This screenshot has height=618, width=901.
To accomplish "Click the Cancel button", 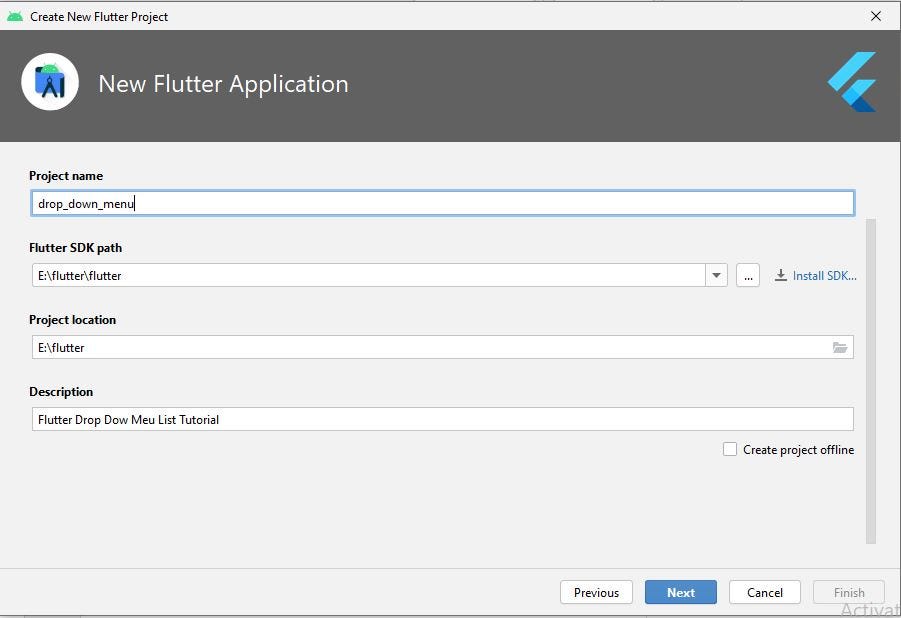I will pos(764,592).
